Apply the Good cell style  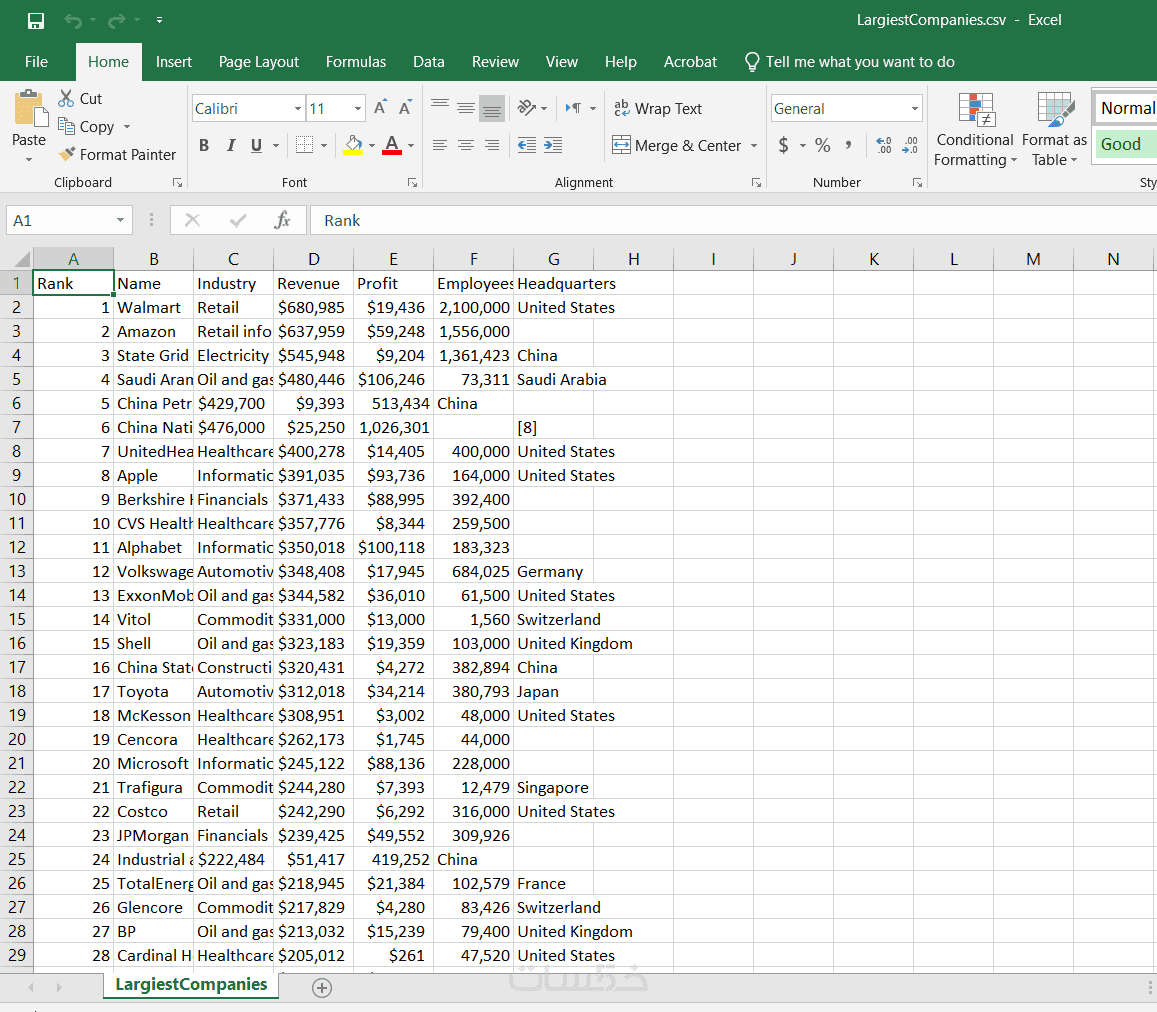[1124, 144]
